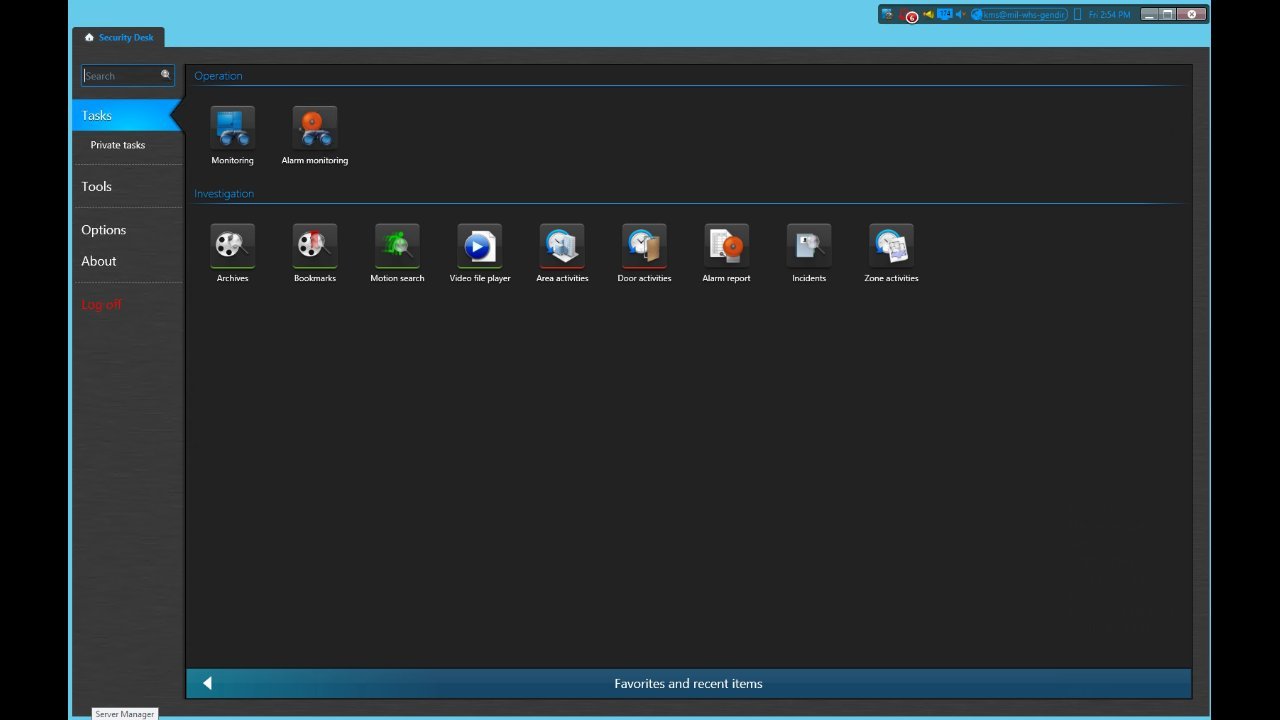1280x720 pixels.
Task: Open Private tasks in the sidebar
Action: [x=118, y=145]
